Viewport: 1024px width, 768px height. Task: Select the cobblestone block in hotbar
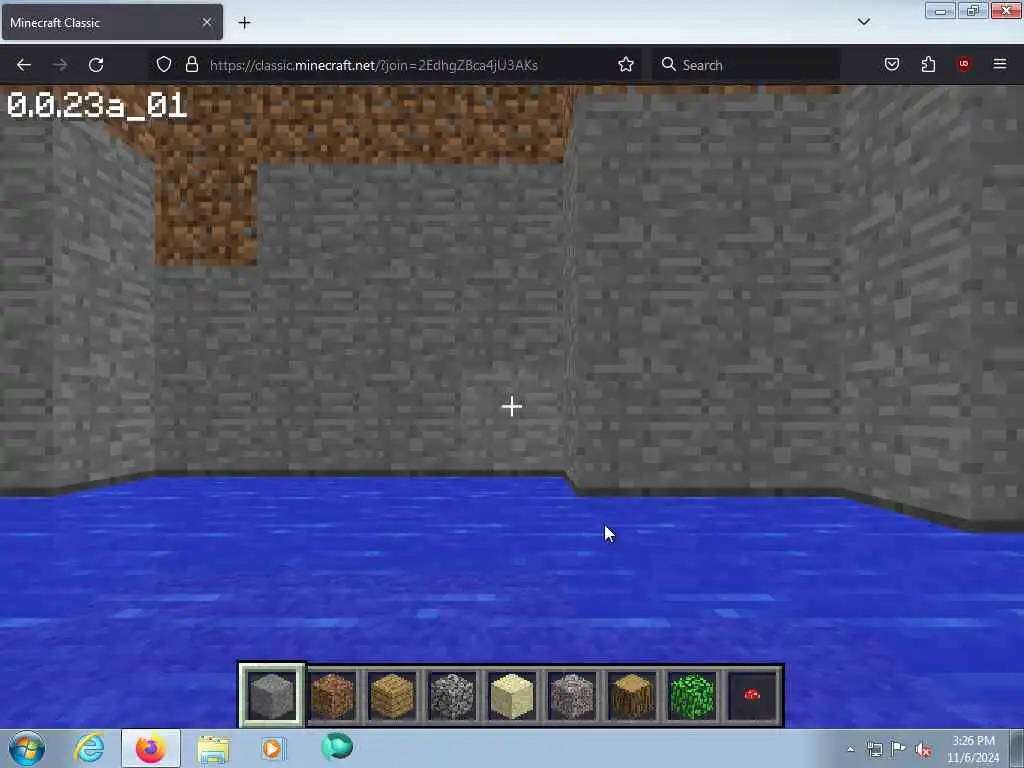452,696
